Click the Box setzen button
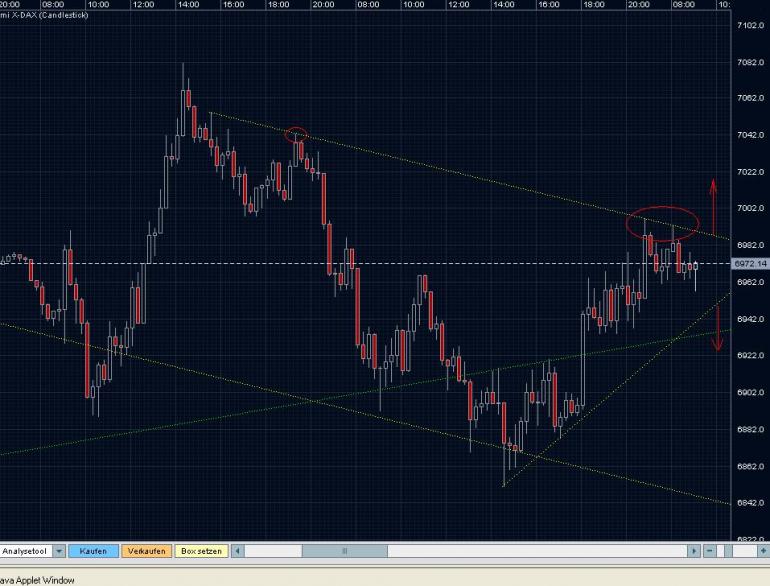This screenshot has width=770, height=586. pyautogui.click(x=201, y=551)
